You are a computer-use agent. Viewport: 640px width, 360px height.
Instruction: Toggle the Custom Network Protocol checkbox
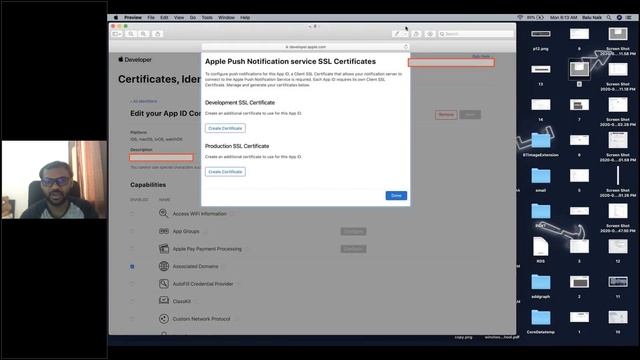point(132,319)
